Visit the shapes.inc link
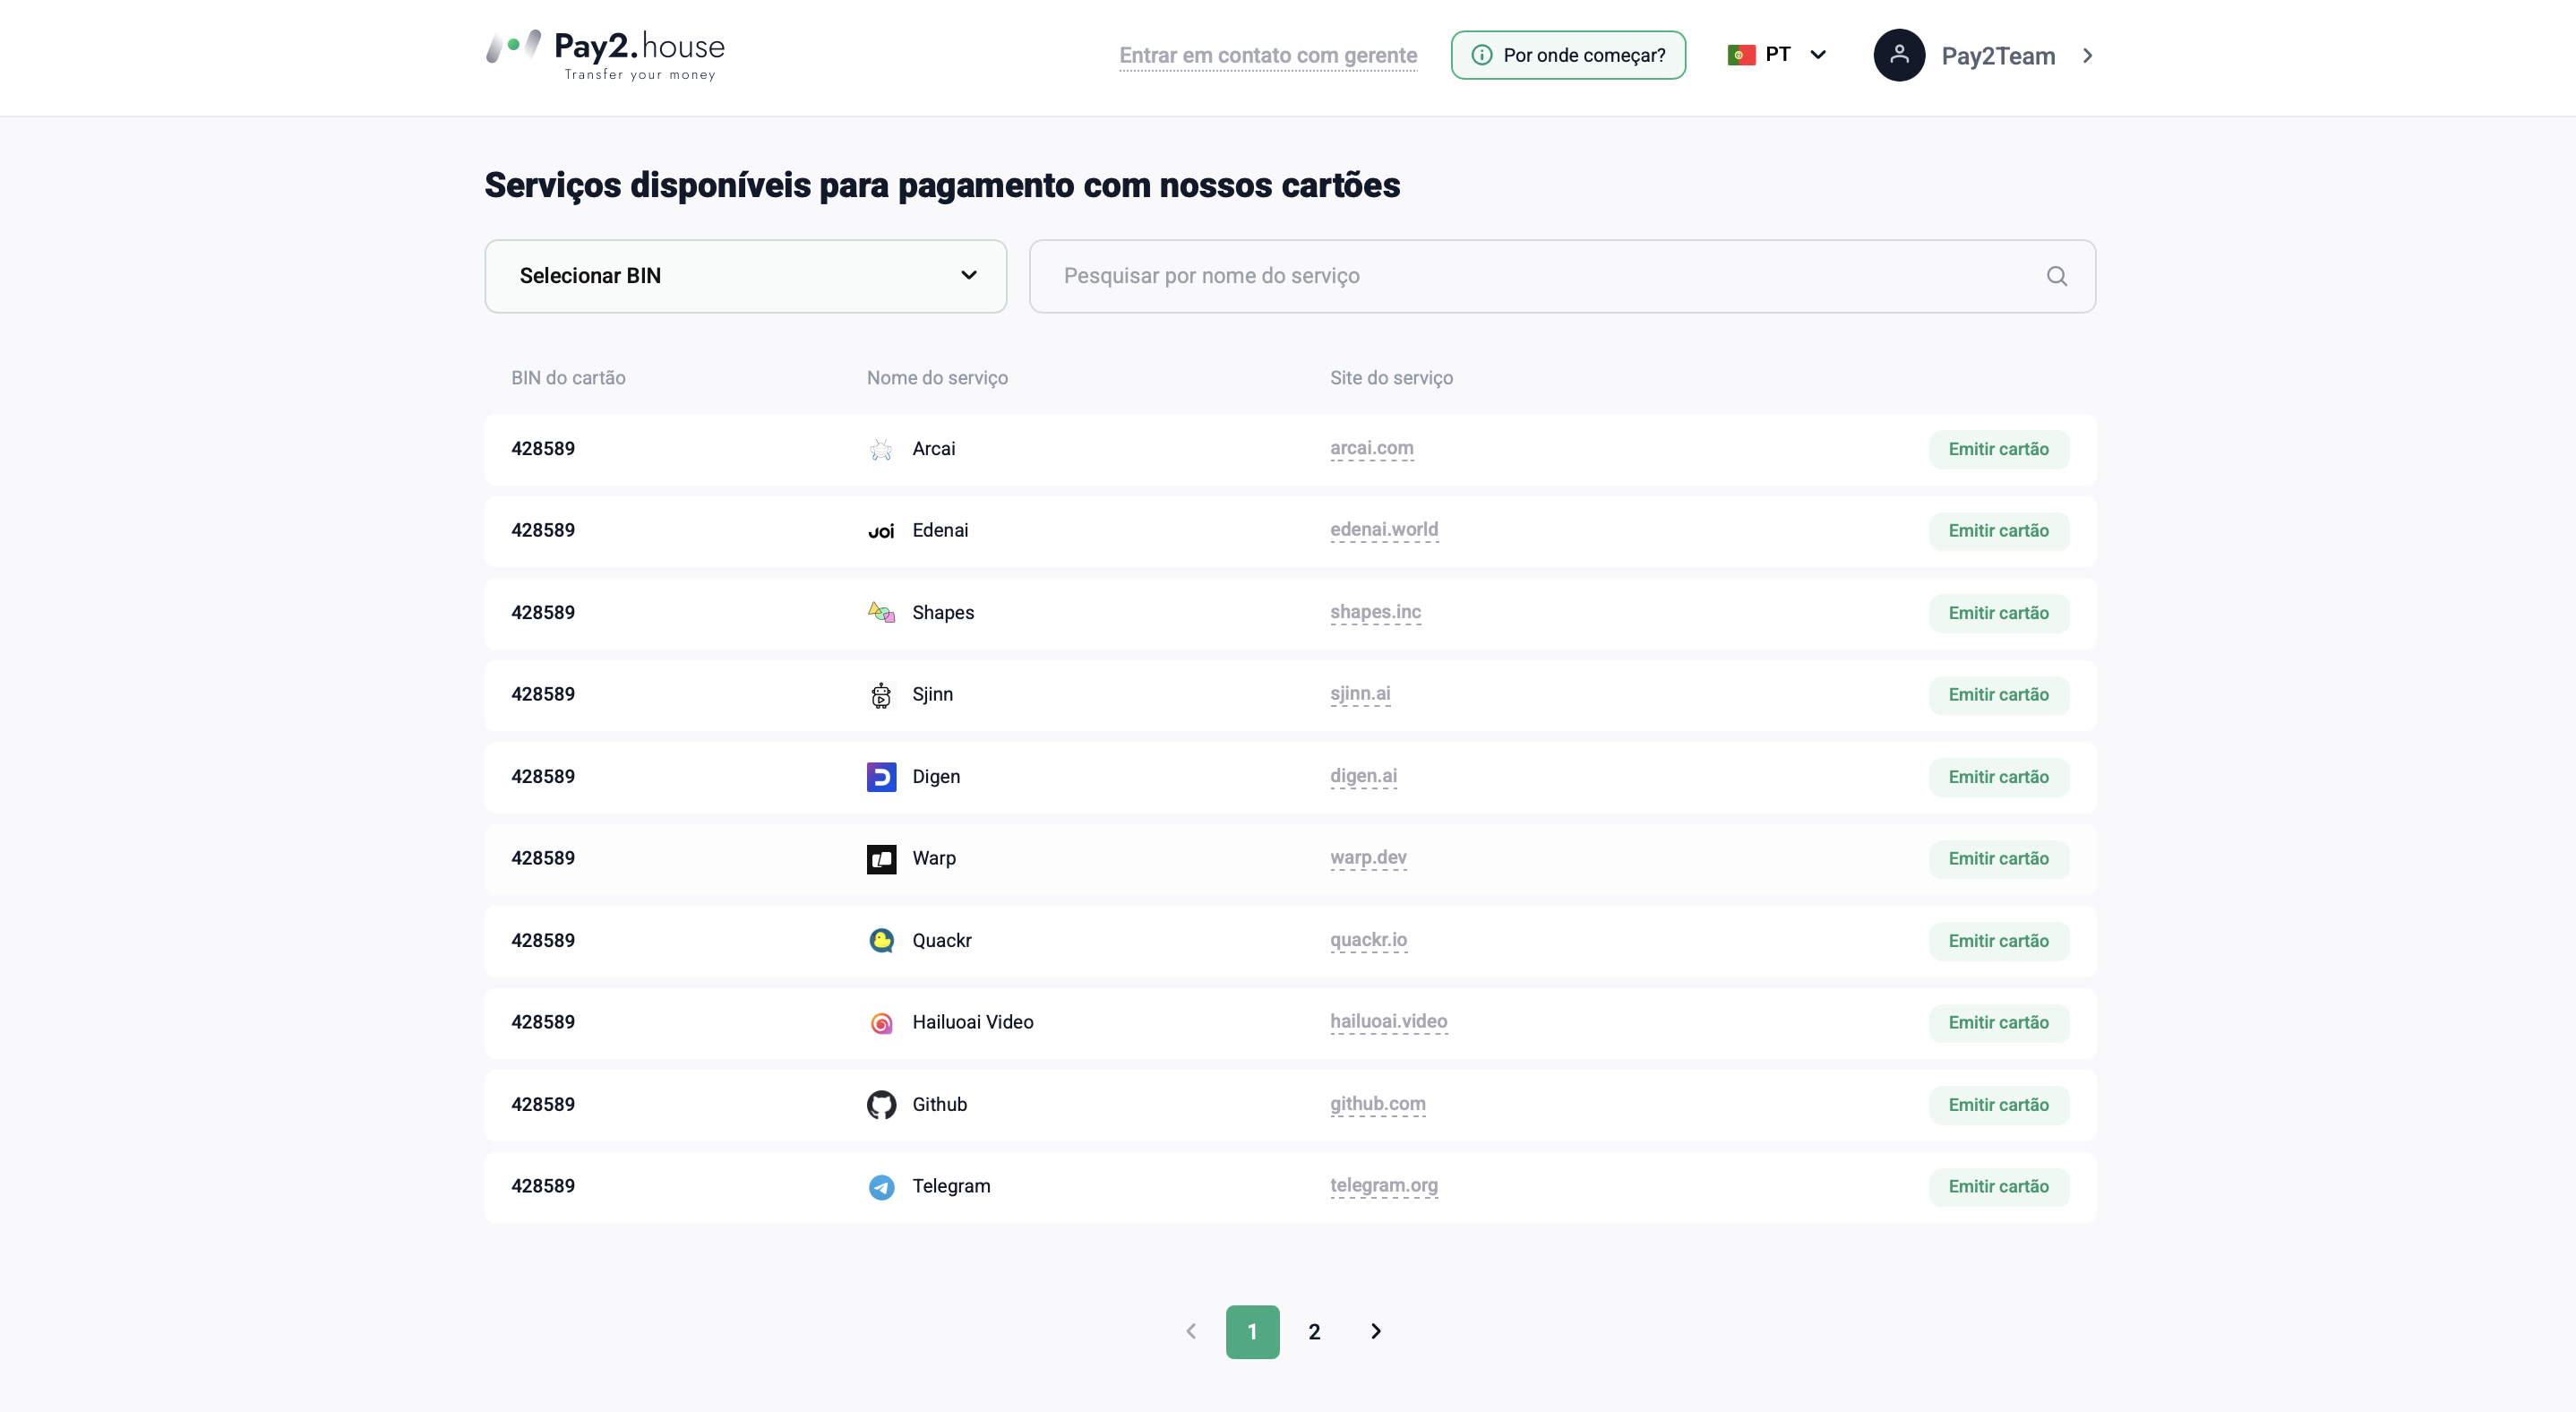This screenshot has width=2576, height=1412. tap(1375, 612)
